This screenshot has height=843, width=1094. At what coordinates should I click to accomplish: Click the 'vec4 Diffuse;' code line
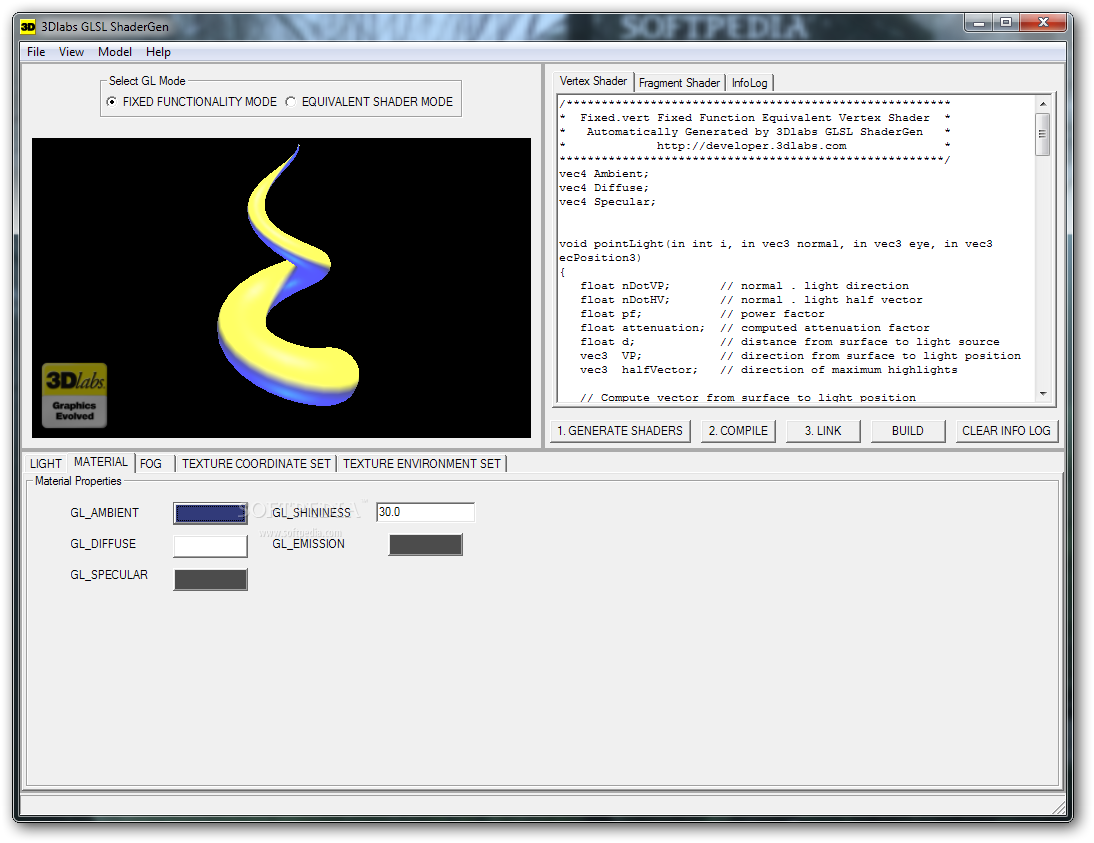[x=604, y=188]
